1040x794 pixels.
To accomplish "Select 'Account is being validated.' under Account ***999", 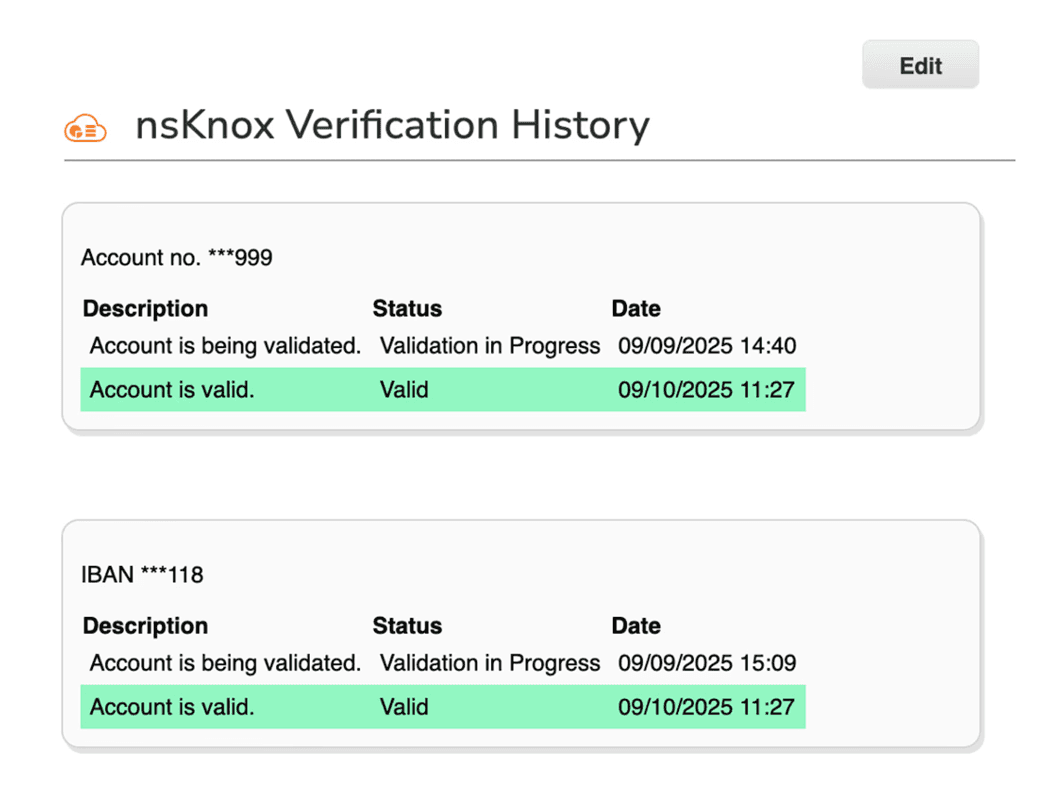I will [x=226, y=346].
